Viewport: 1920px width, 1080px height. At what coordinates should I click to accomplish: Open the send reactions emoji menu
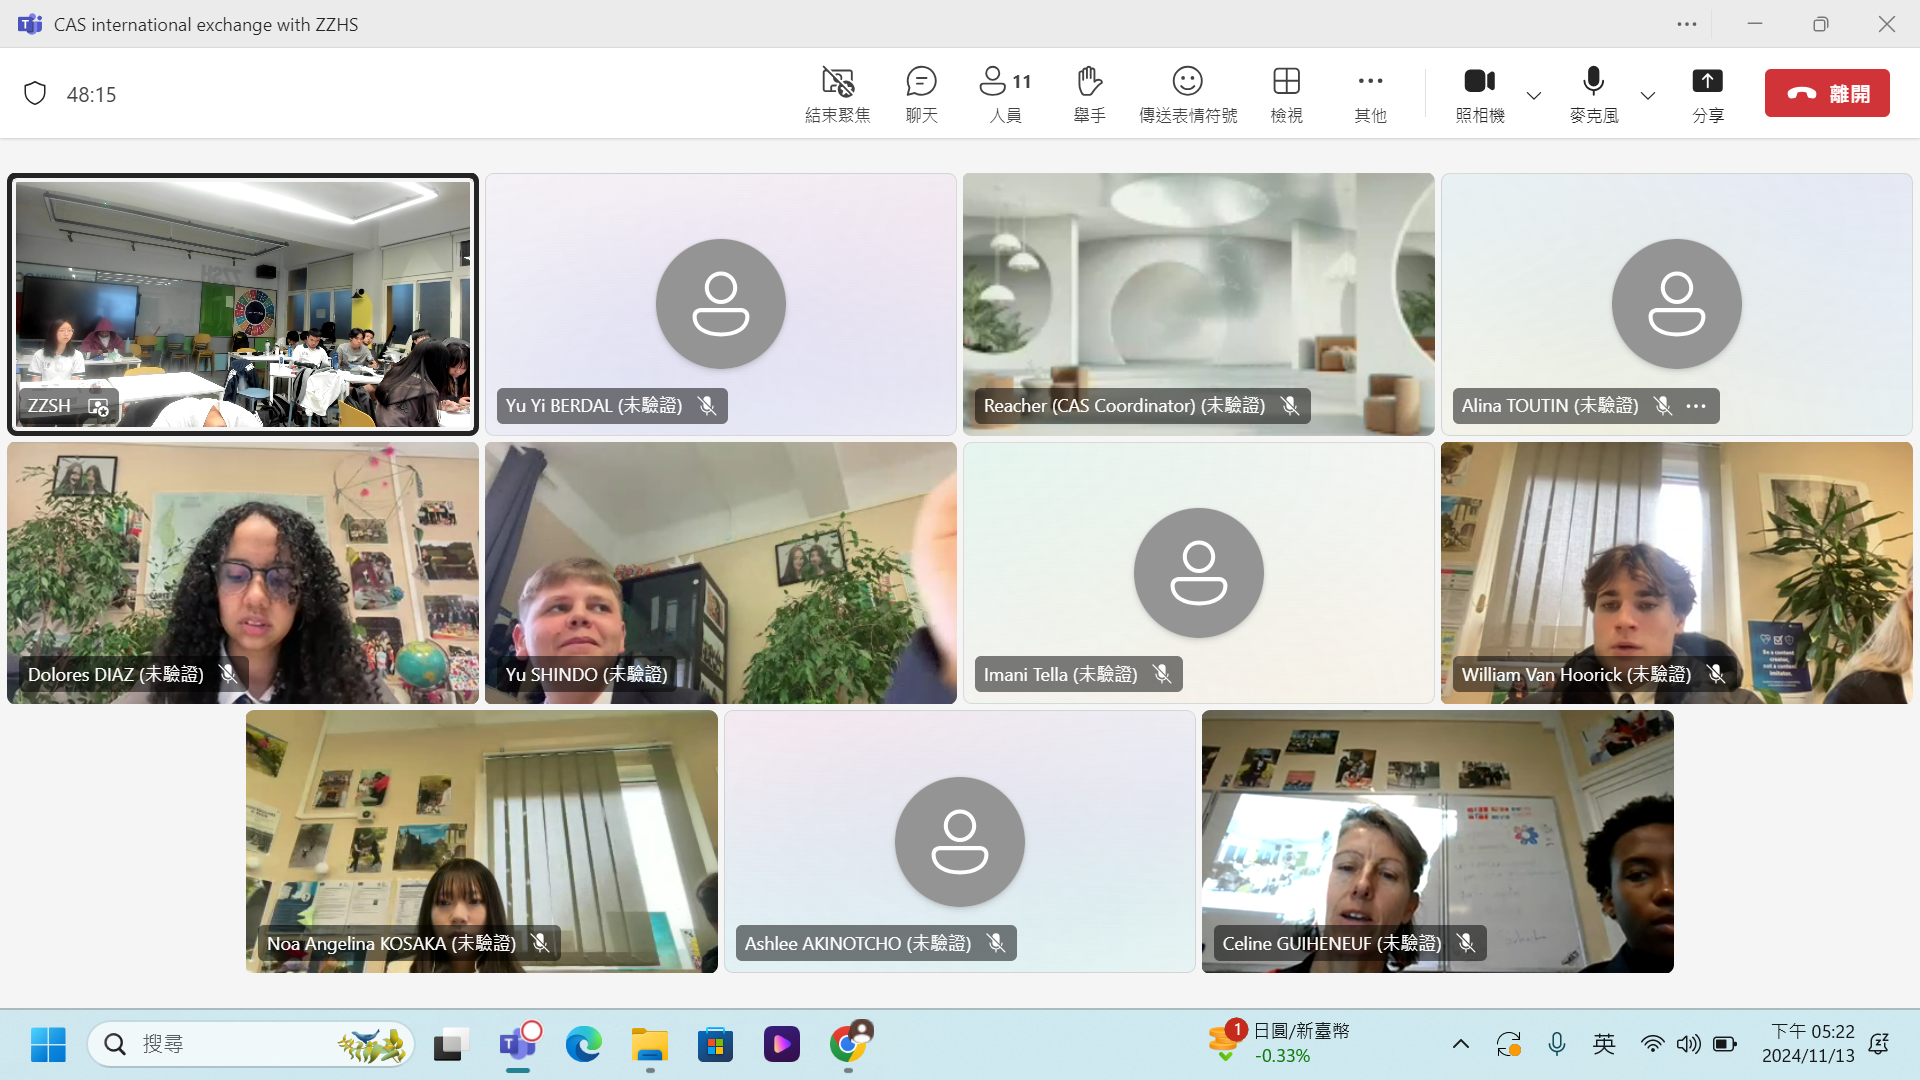pos(1187,94)
